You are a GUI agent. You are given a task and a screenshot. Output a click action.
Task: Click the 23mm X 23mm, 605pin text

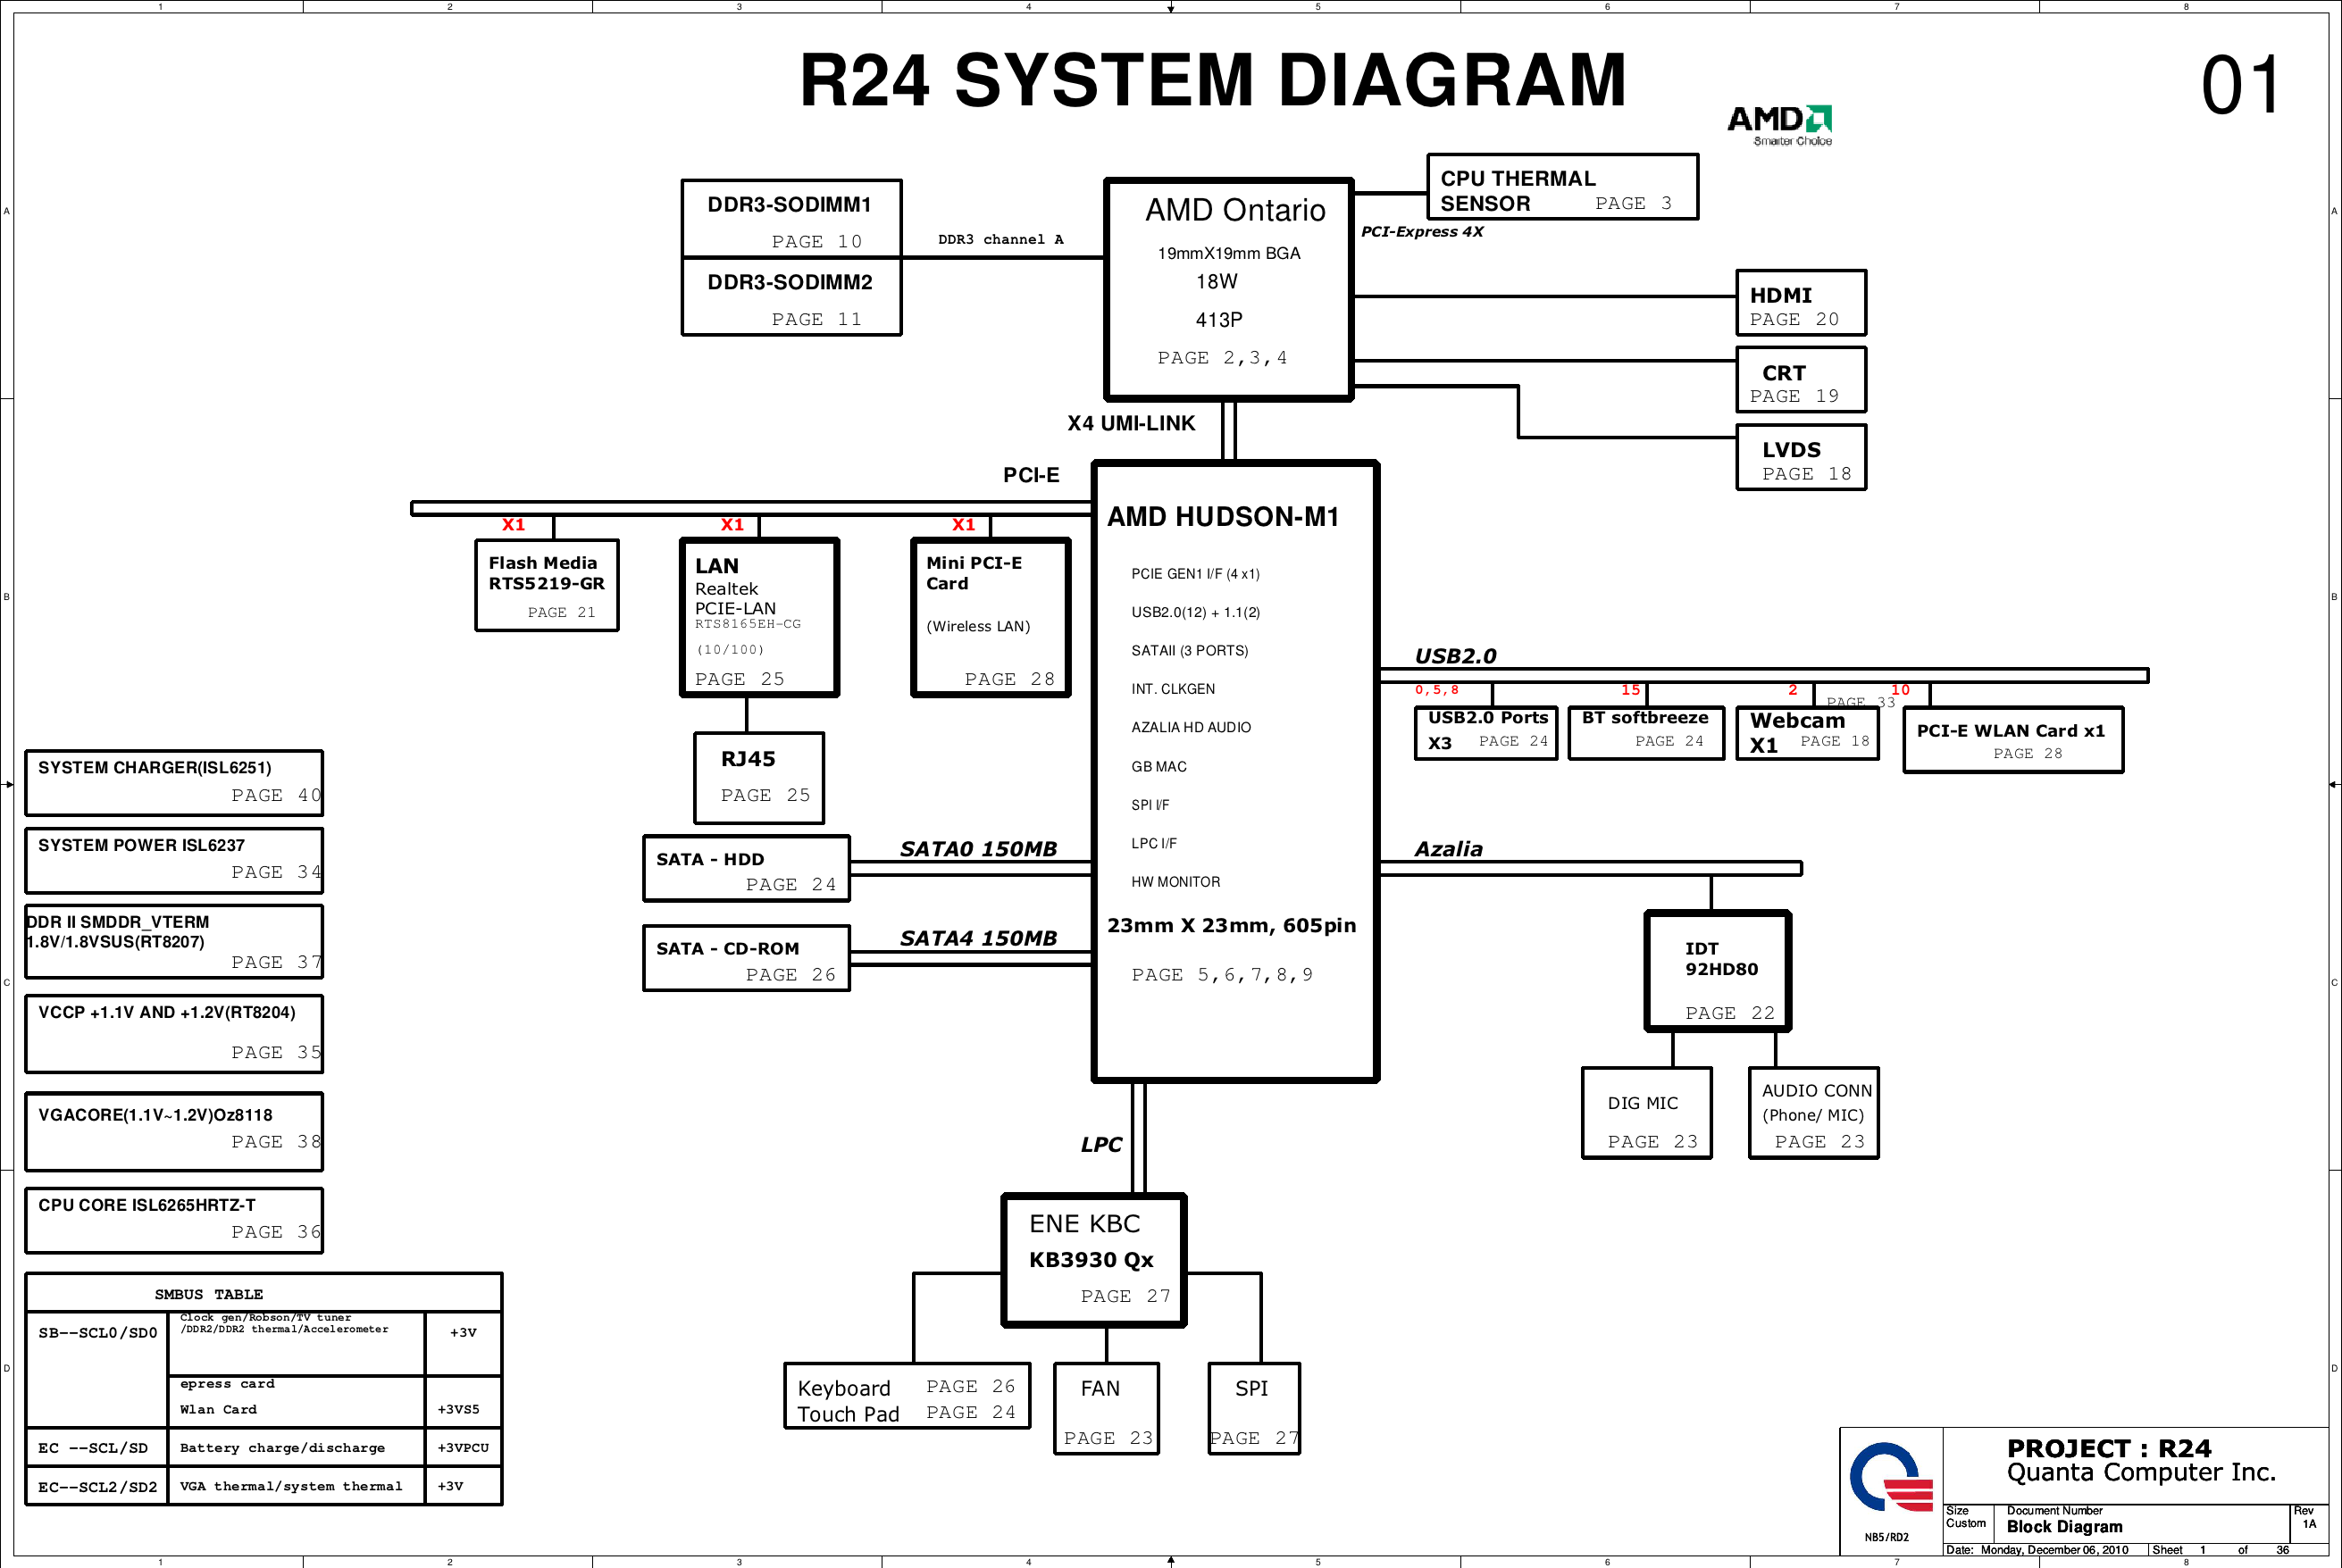tap(1231, 925)
